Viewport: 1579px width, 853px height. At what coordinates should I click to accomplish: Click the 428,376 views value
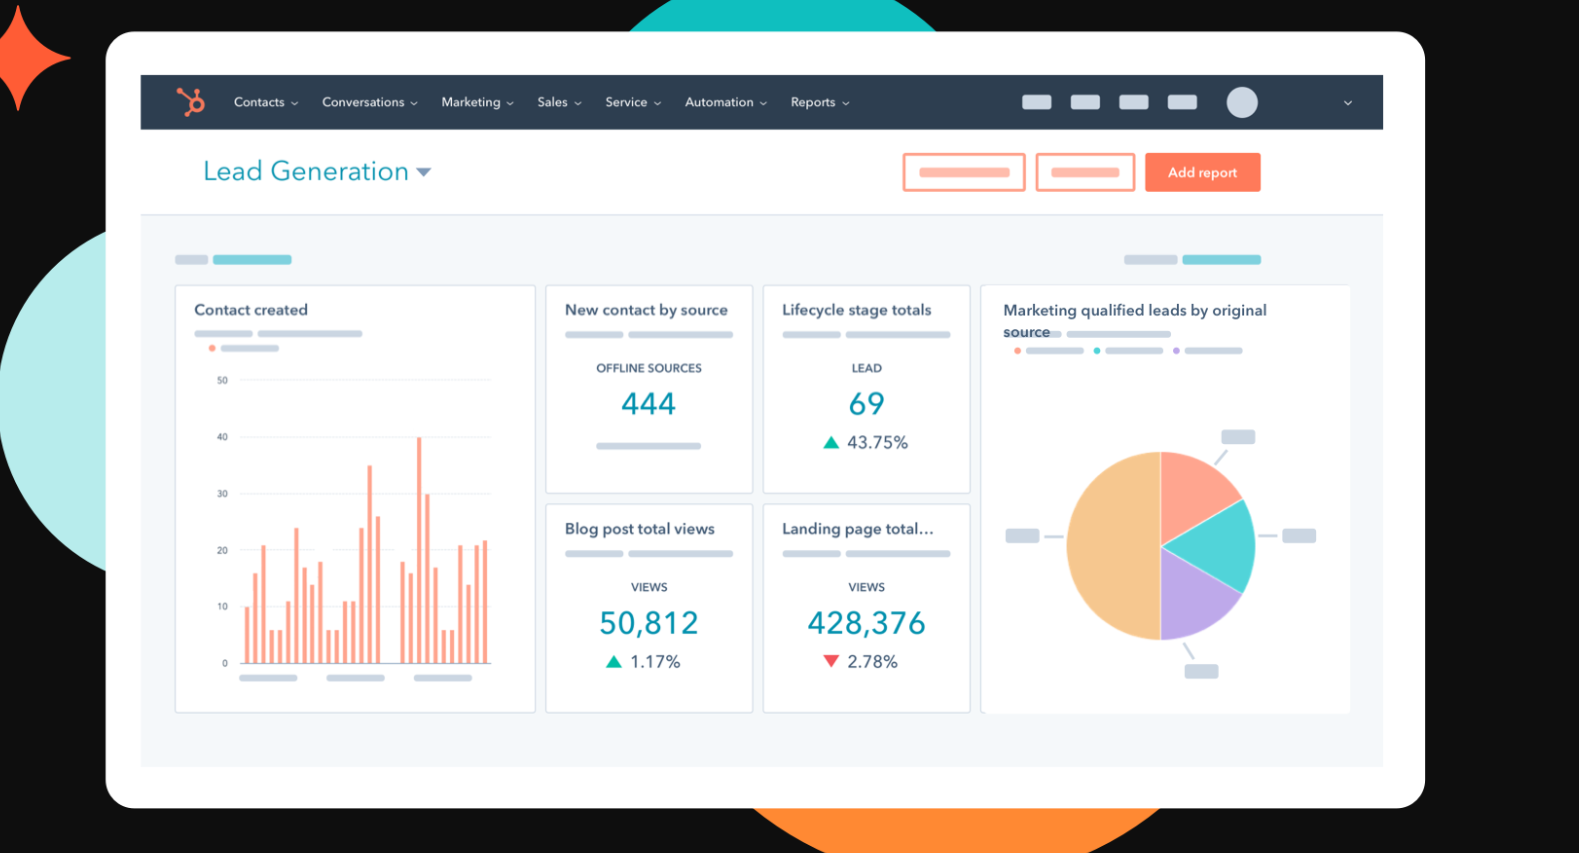pos(867,623)
